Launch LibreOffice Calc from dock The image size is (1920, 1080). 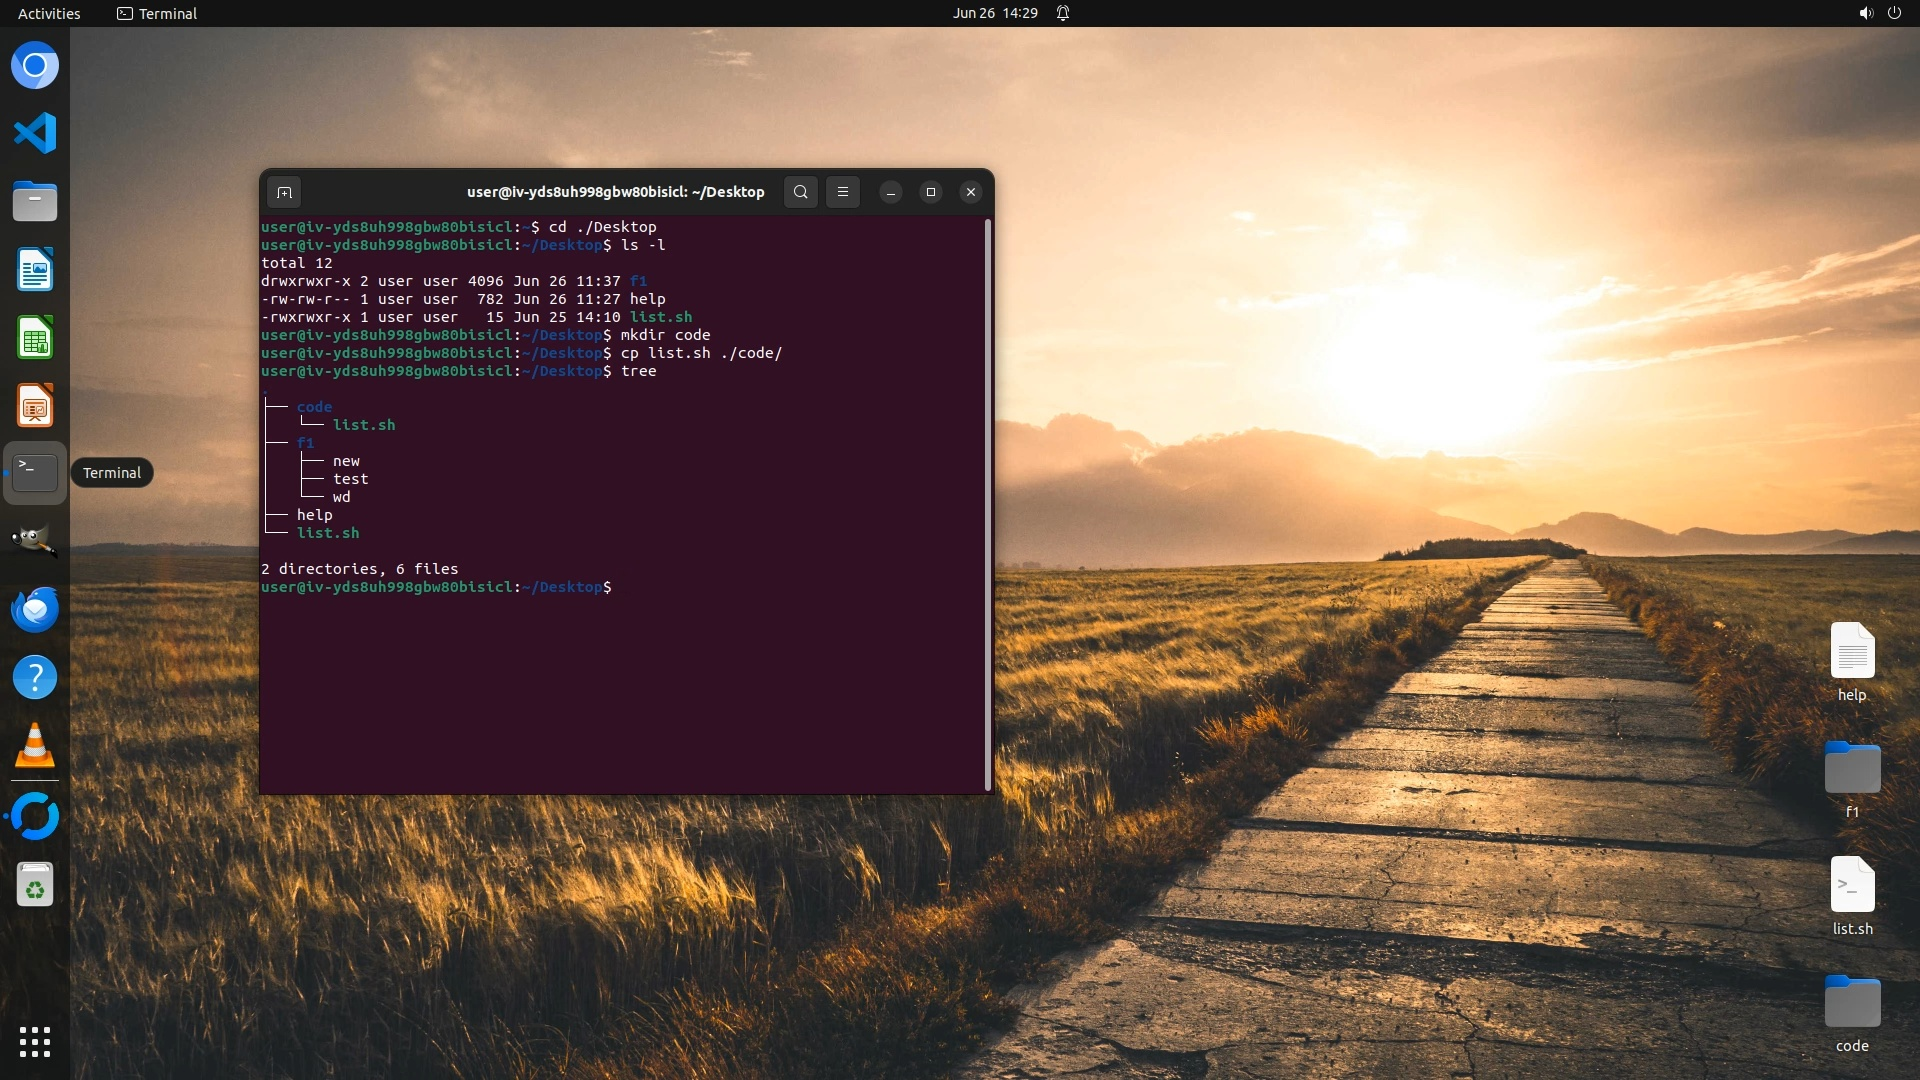[35, 338]
